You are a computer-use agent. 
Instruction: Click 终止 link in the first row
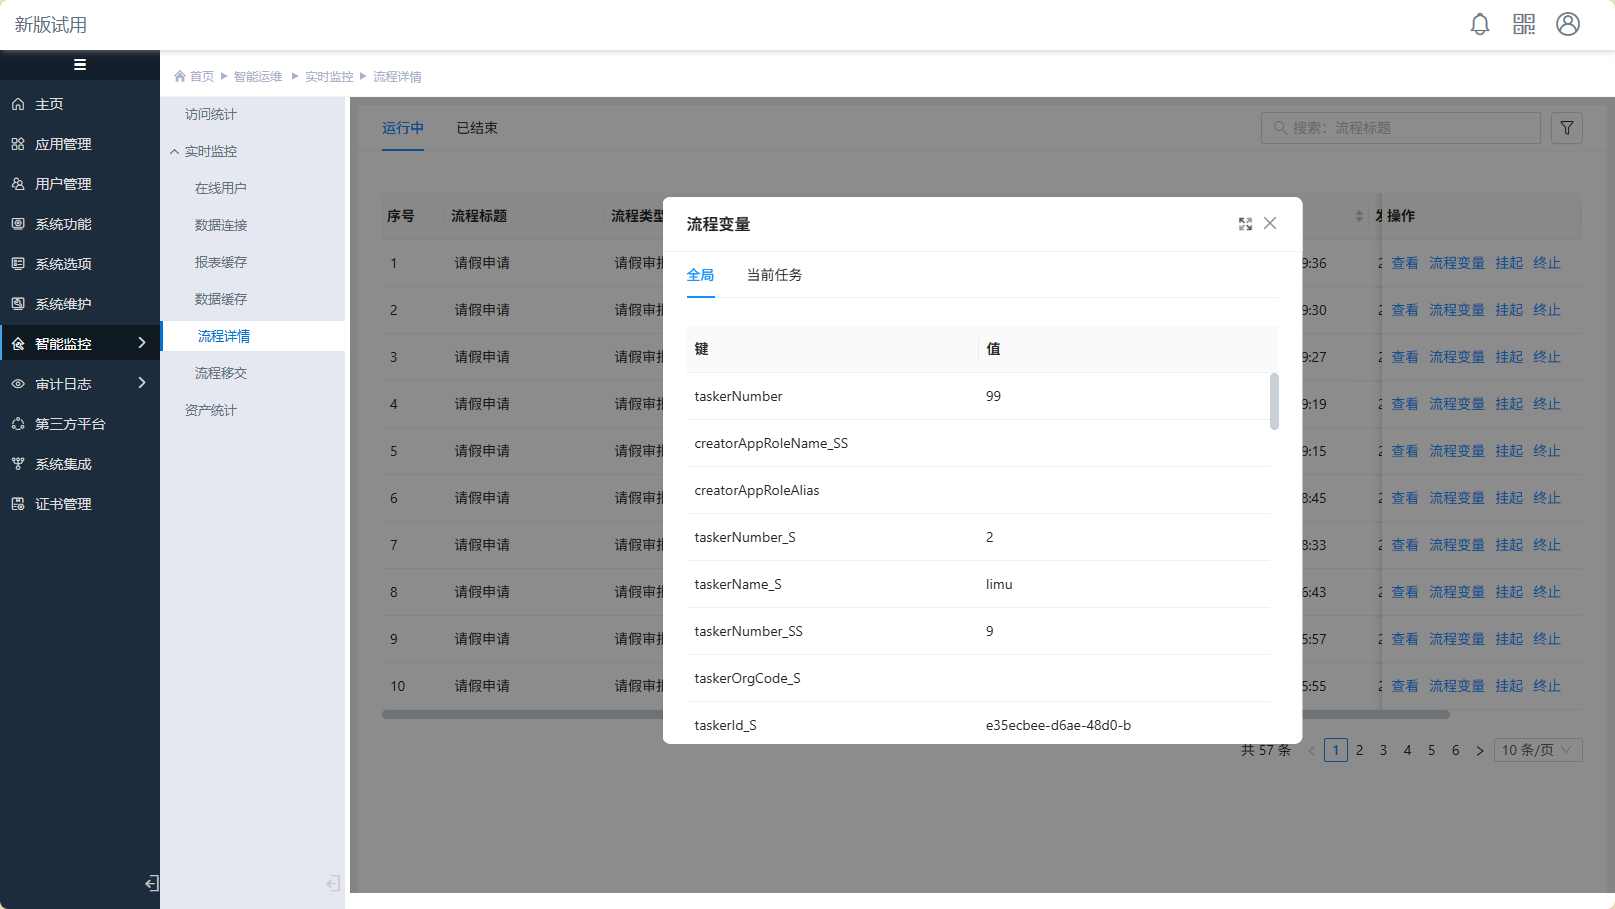pyautogui.click(x=1546, y=263)
